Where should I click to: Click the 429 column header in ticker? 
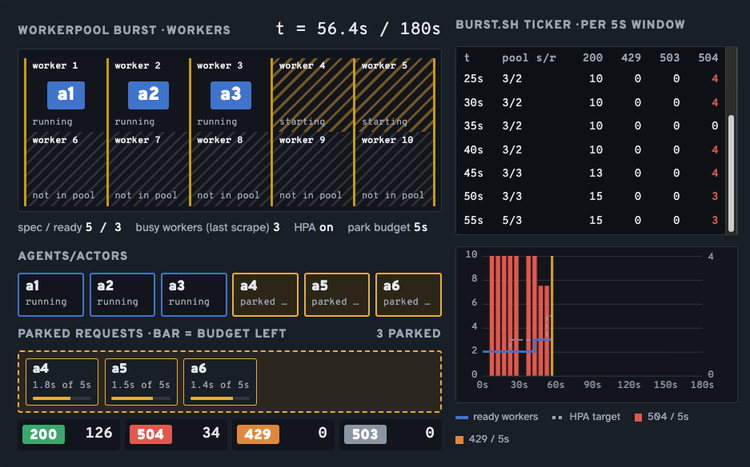(631, 58)
